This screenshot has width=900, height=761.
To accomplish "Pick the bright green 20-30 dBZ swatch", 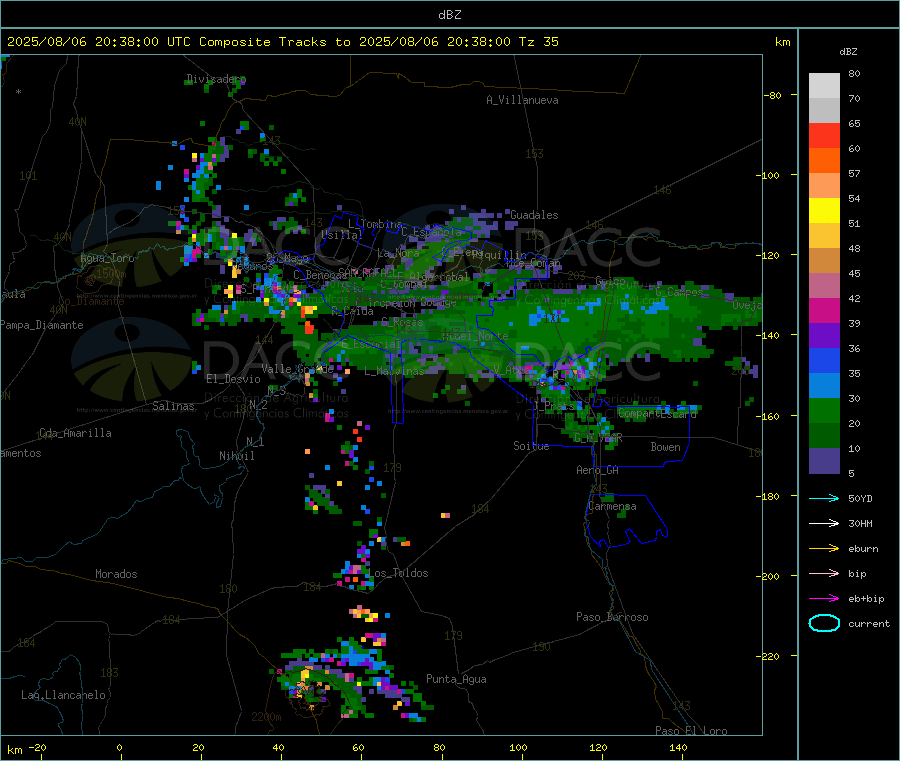I will [x=824, y=410].
